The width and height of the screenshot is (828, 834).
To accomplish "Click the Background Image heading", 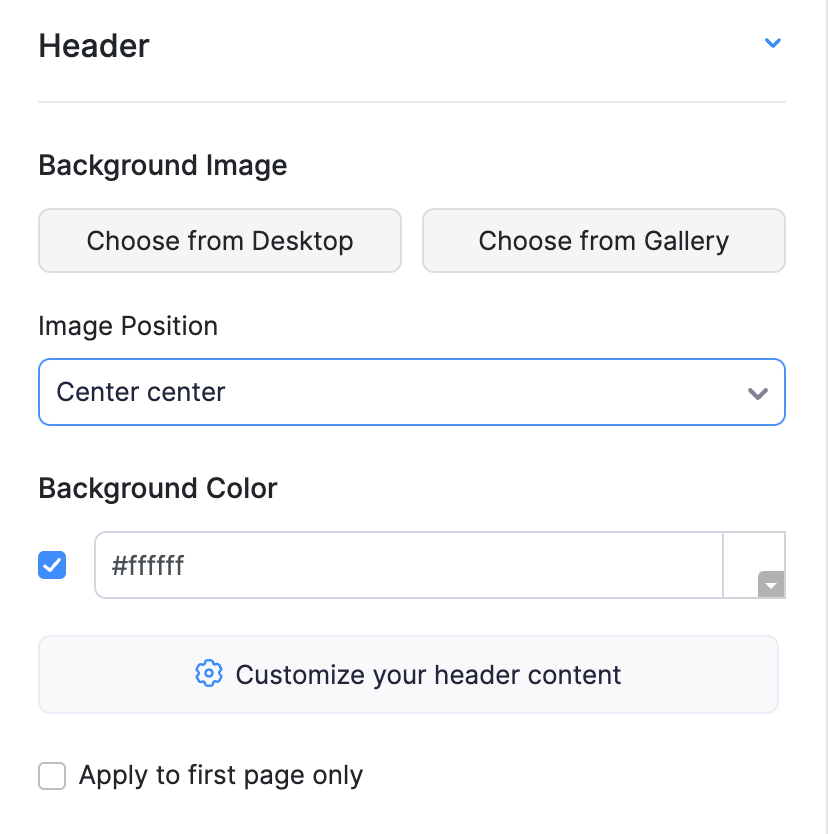I will 162,165.
